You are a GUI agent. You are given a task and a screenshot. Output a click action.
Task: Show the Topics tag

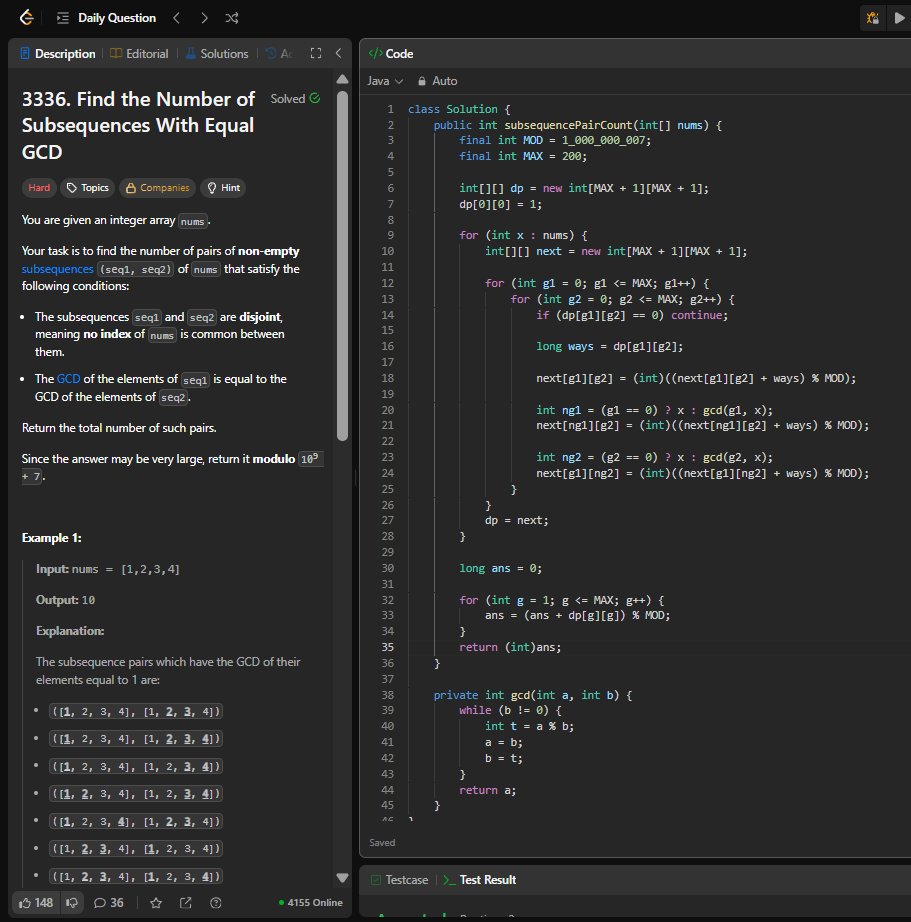coord(88,188)
